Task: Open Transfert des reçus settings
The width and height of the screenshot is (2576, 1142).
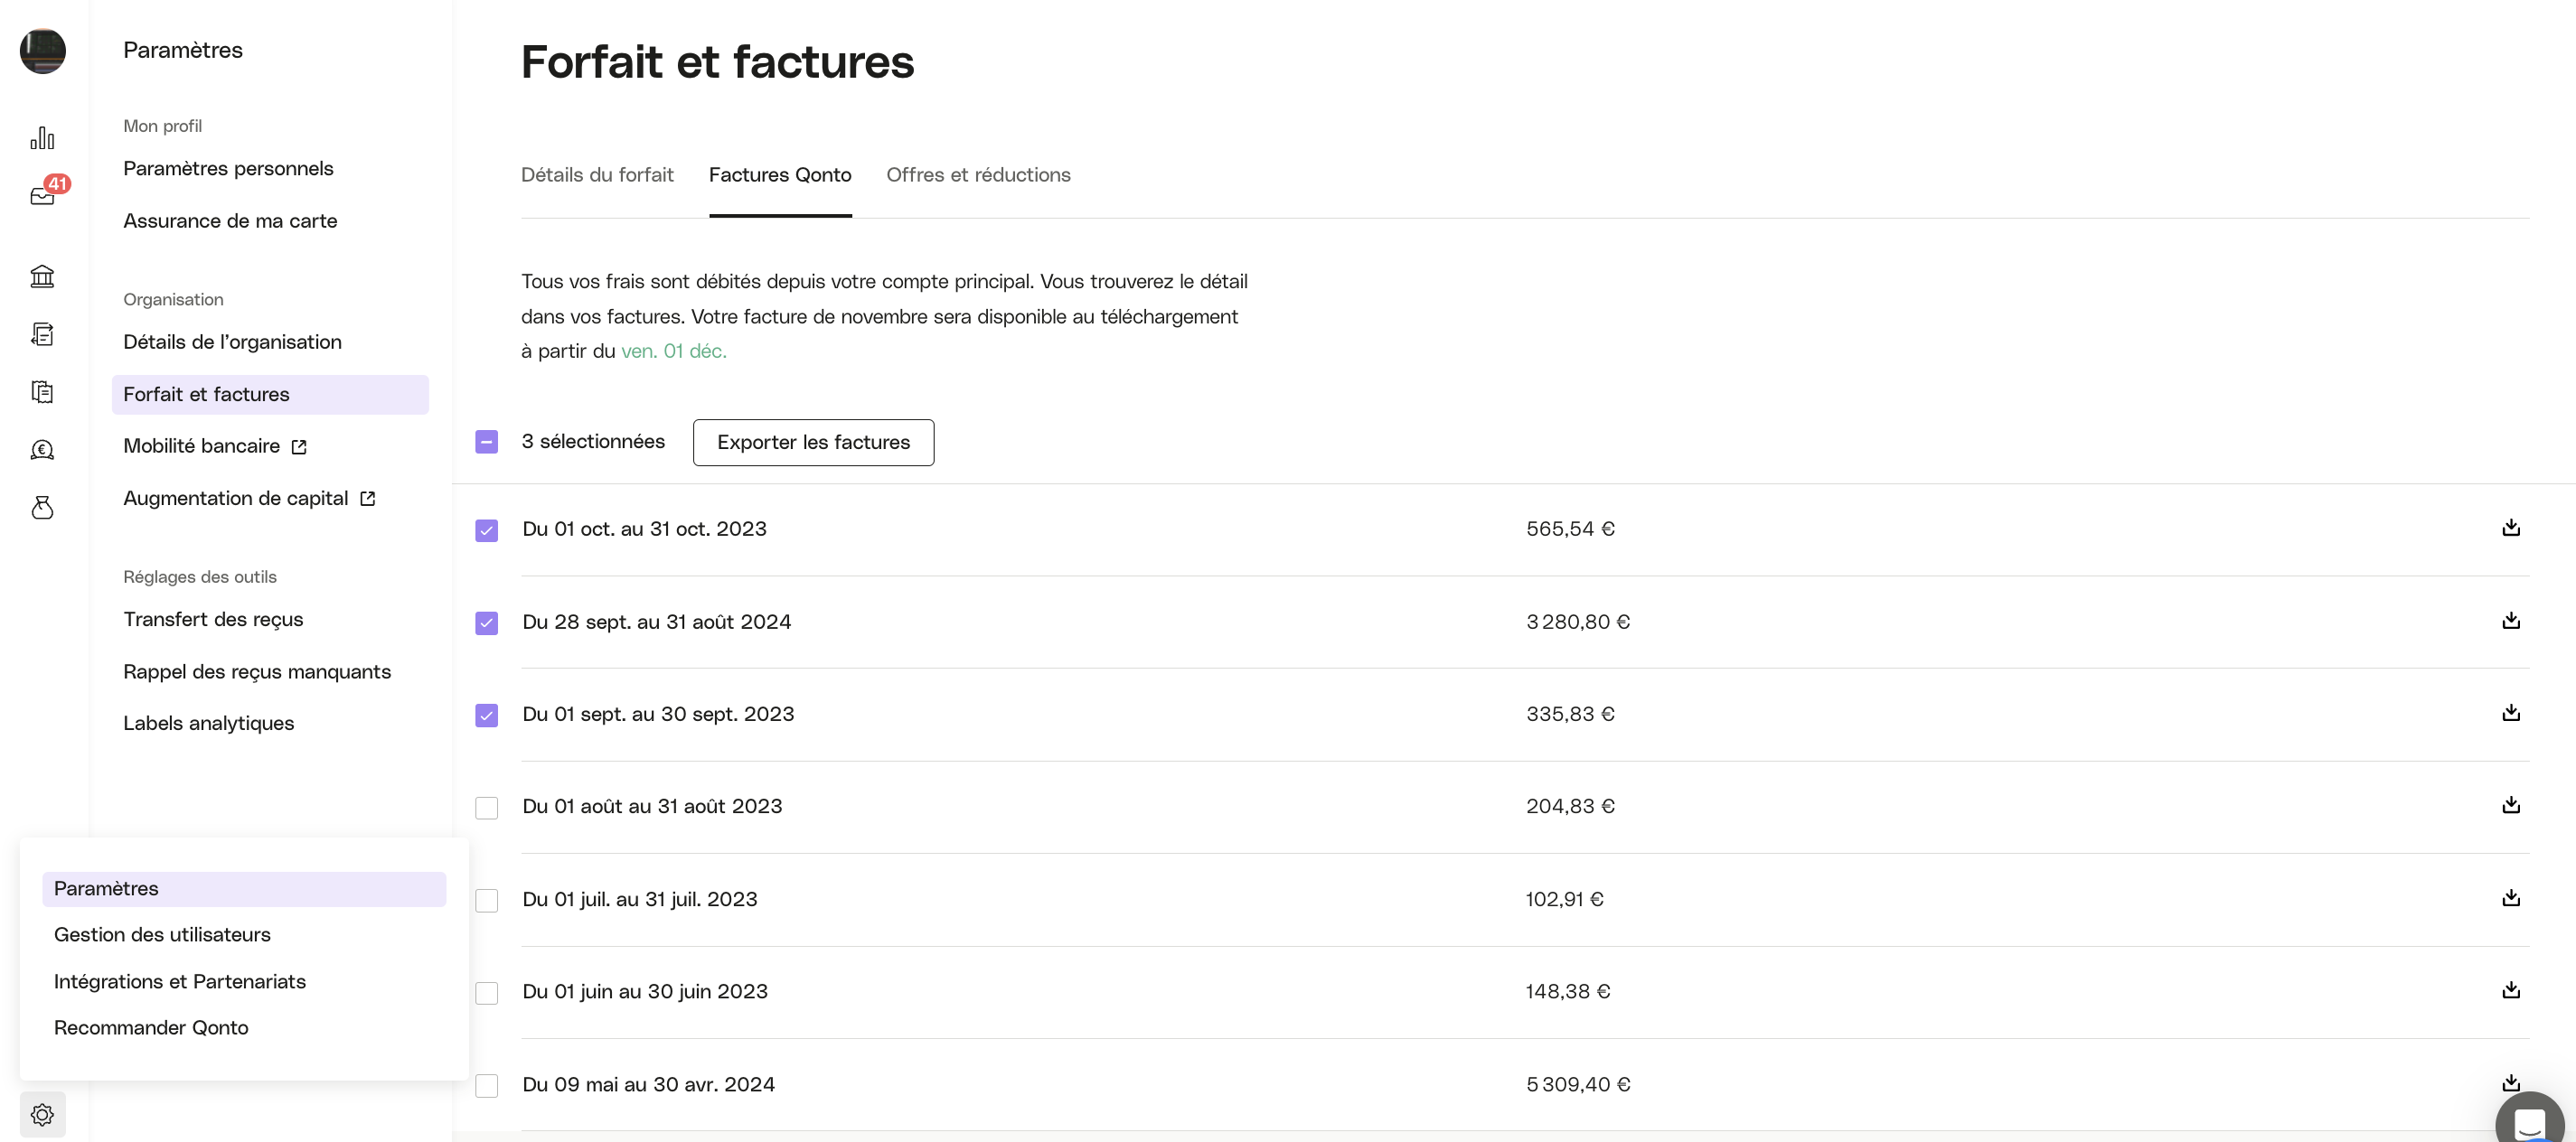Action: (x=213, y=620)
